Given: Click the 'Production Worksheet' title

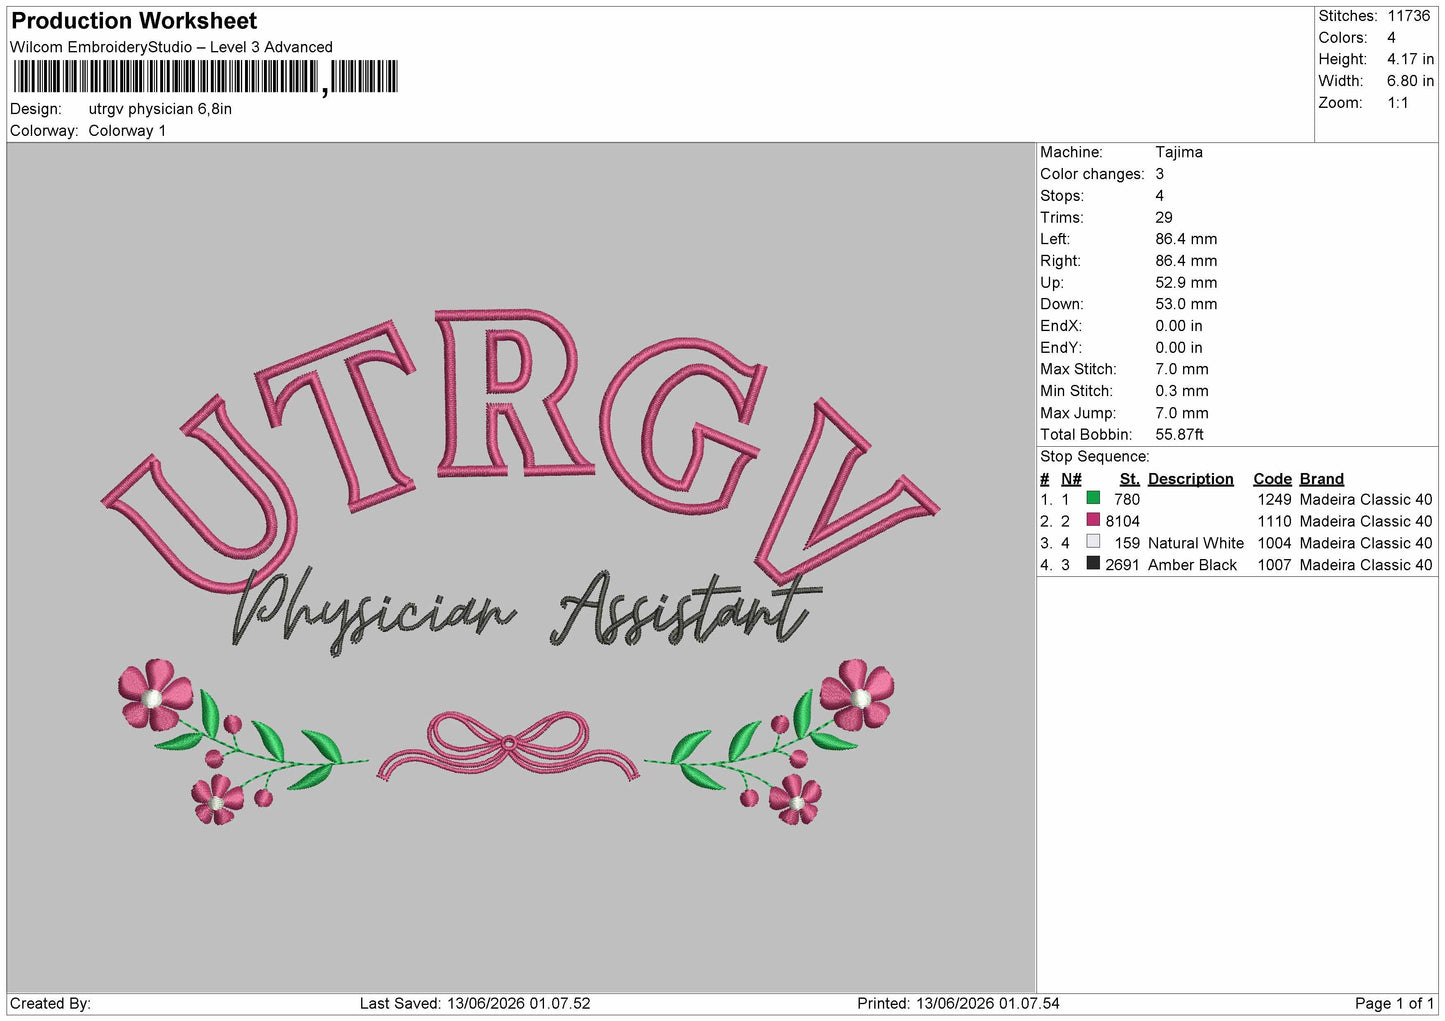Looking at the screenshot, I should pyautogui.click(x=134, y=21).
